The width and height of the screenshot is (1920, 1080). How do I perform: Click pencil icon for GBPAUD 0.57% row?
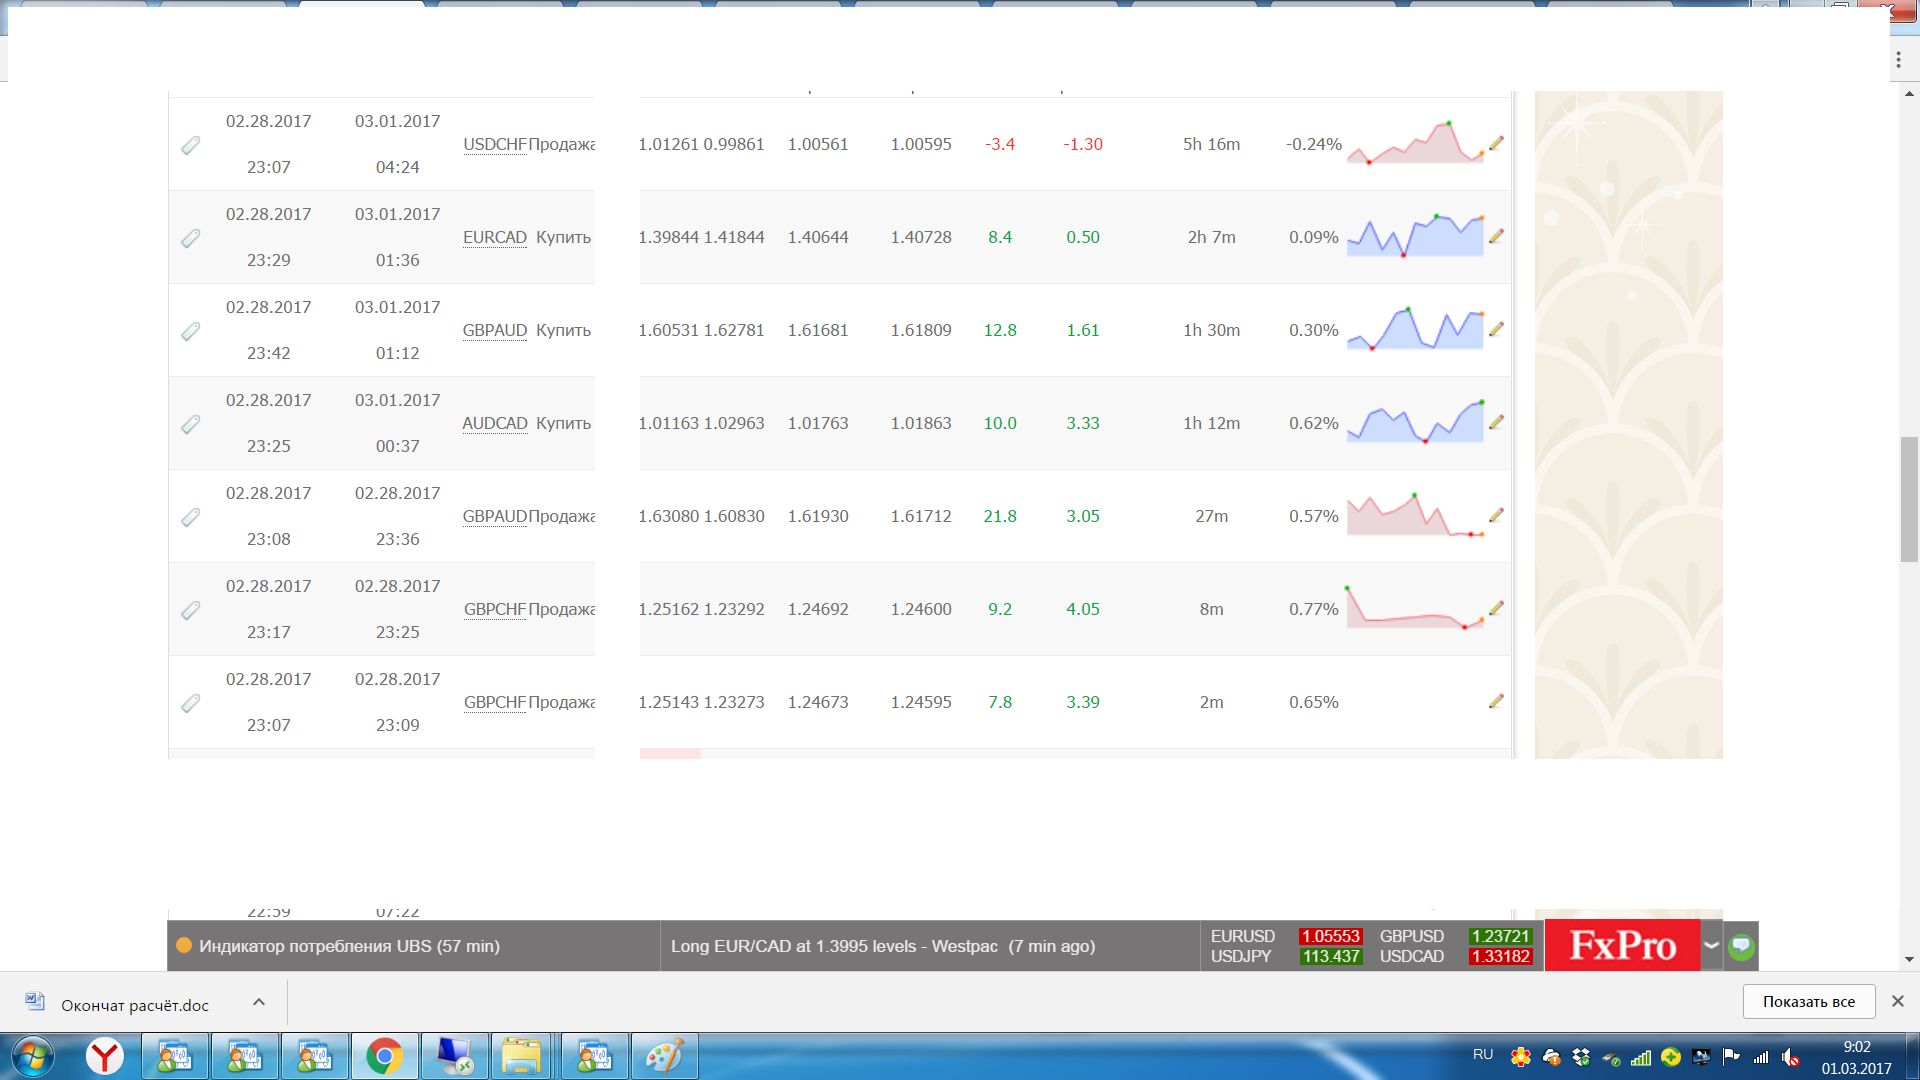click(x=1496, y=516)
